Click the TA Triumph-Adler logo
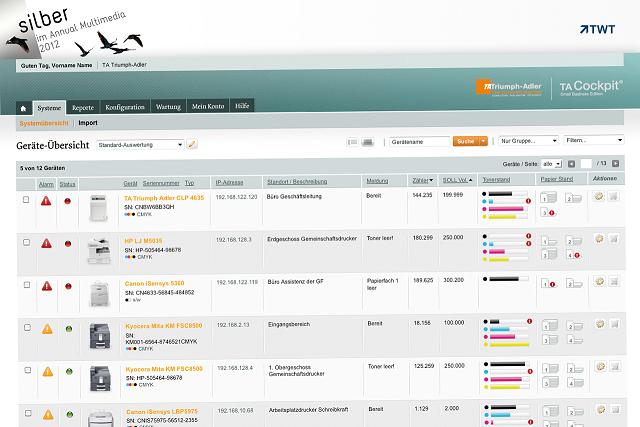This screenshot has width=640, height=427. (x=509, y=87)
